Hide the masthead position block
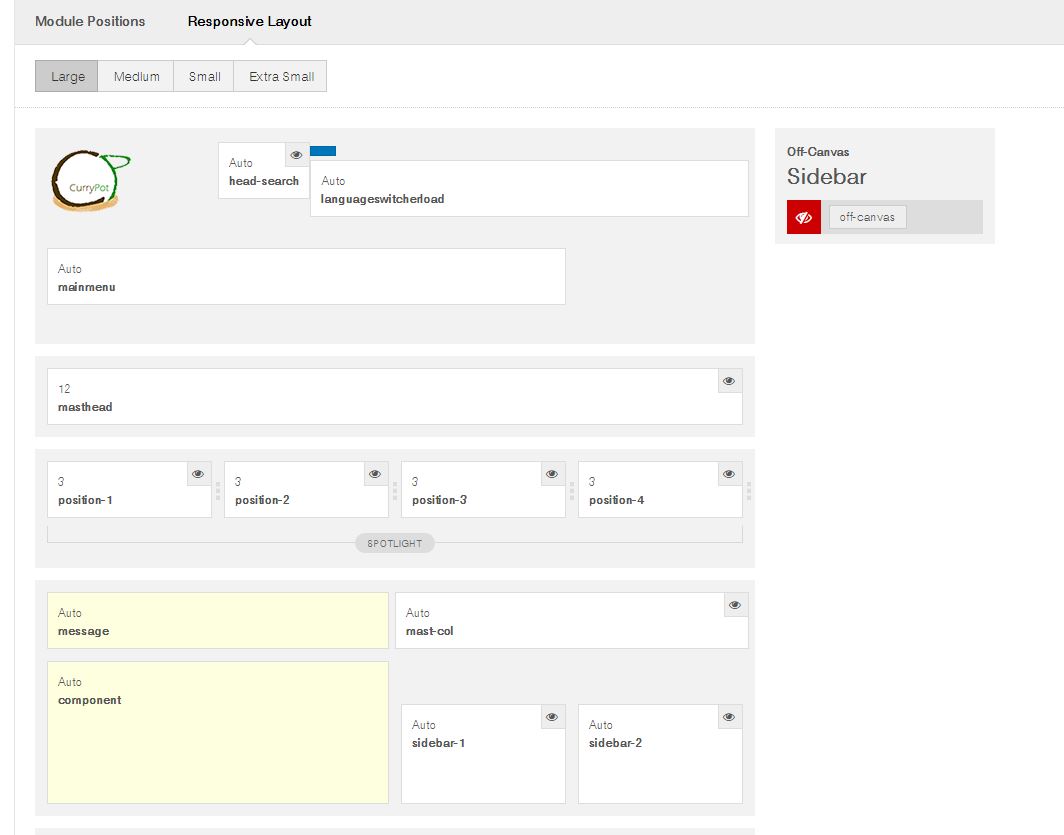 [729, 381]
